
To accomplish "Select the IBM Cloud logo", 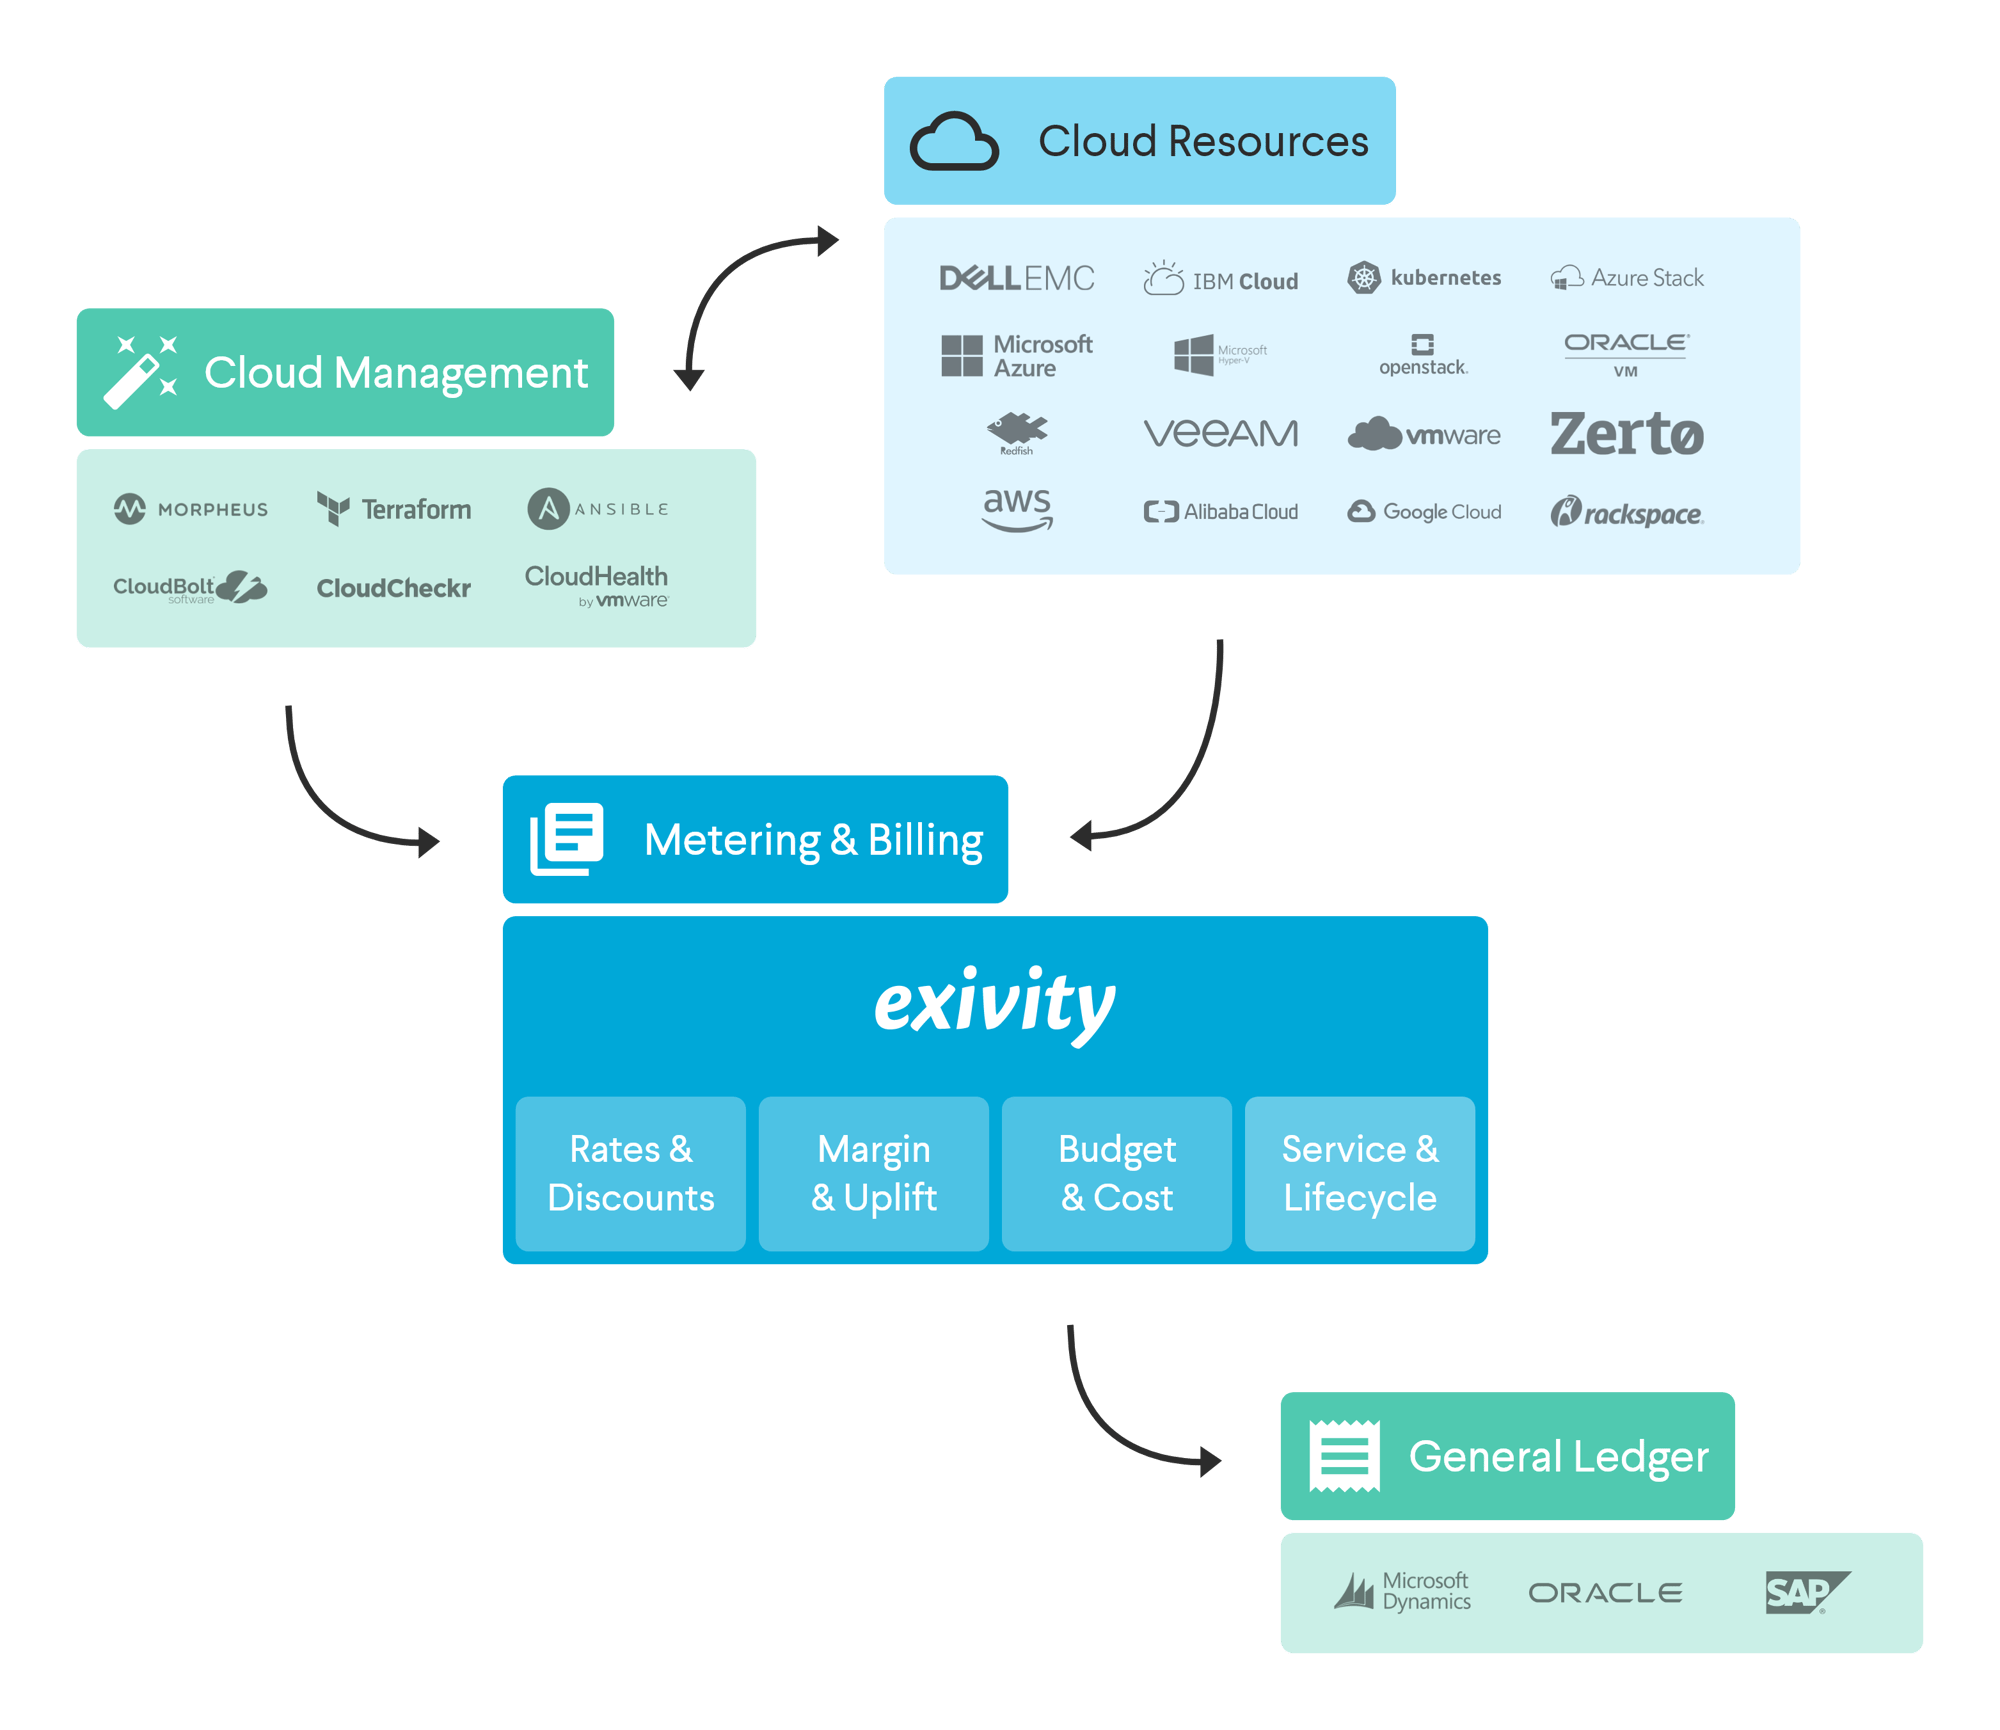I will [1220, 279].
